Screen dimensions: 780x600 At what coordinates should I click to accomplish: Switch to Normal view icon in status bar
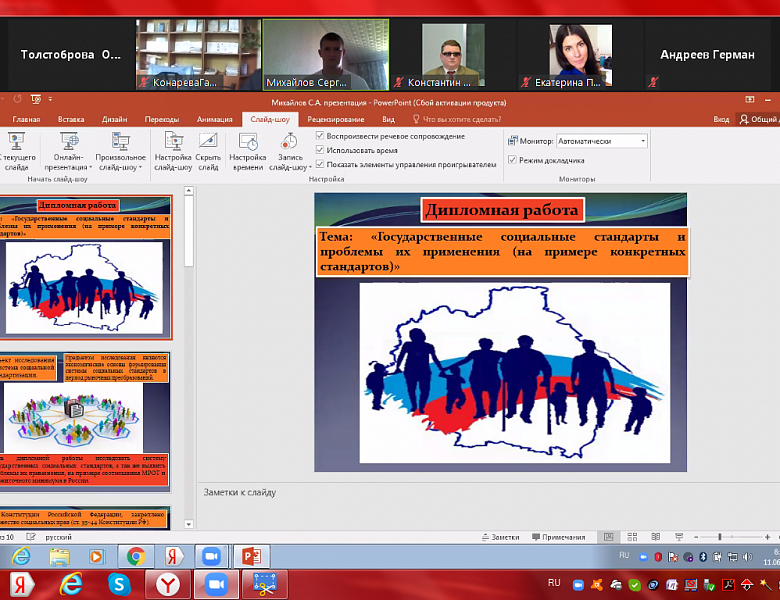tap(608, 537)
